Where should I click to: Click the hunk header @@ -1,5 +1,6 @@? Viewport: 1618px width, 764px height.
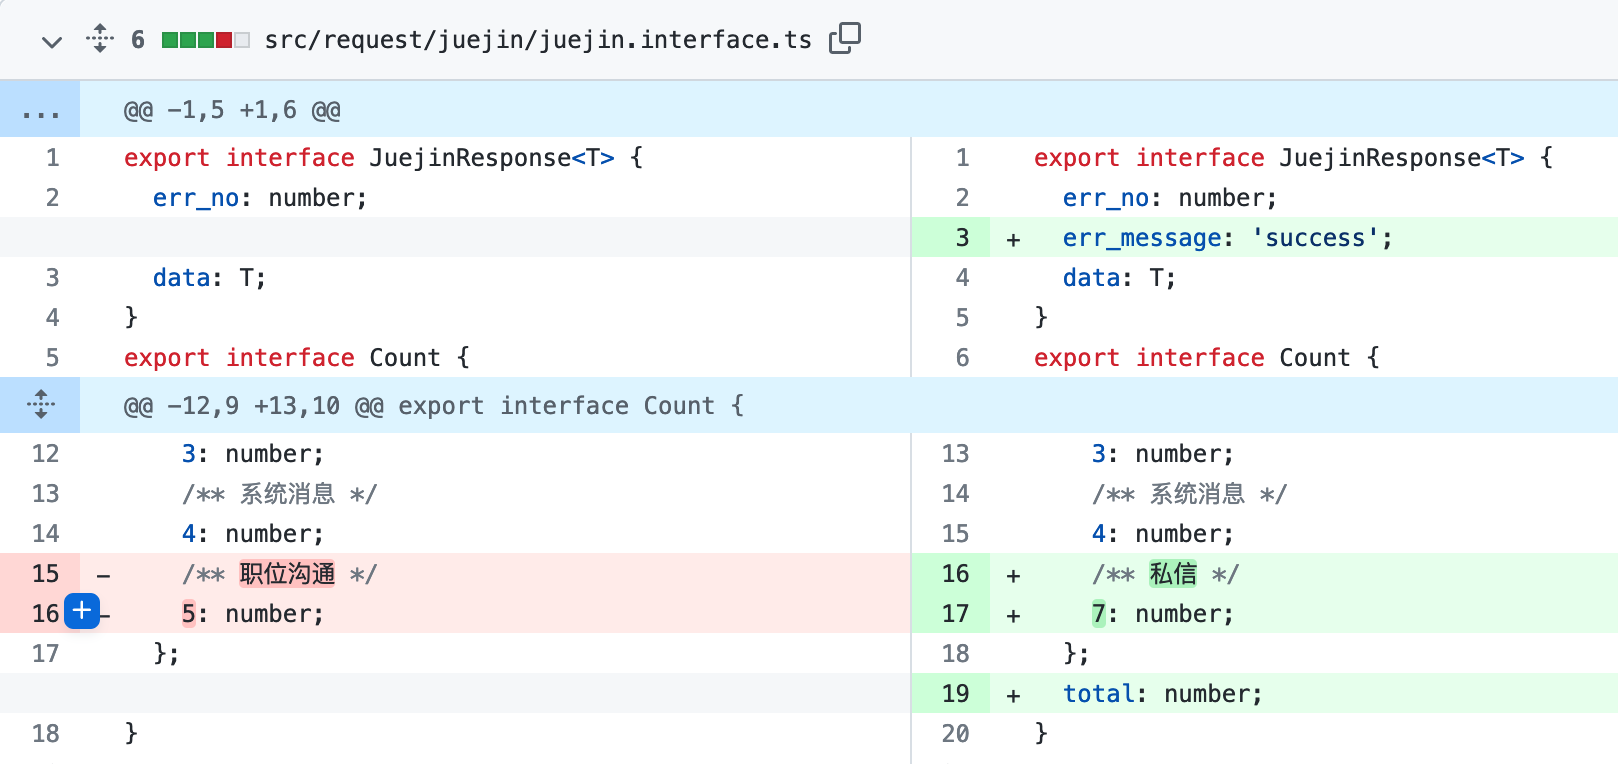click(232, 110)
